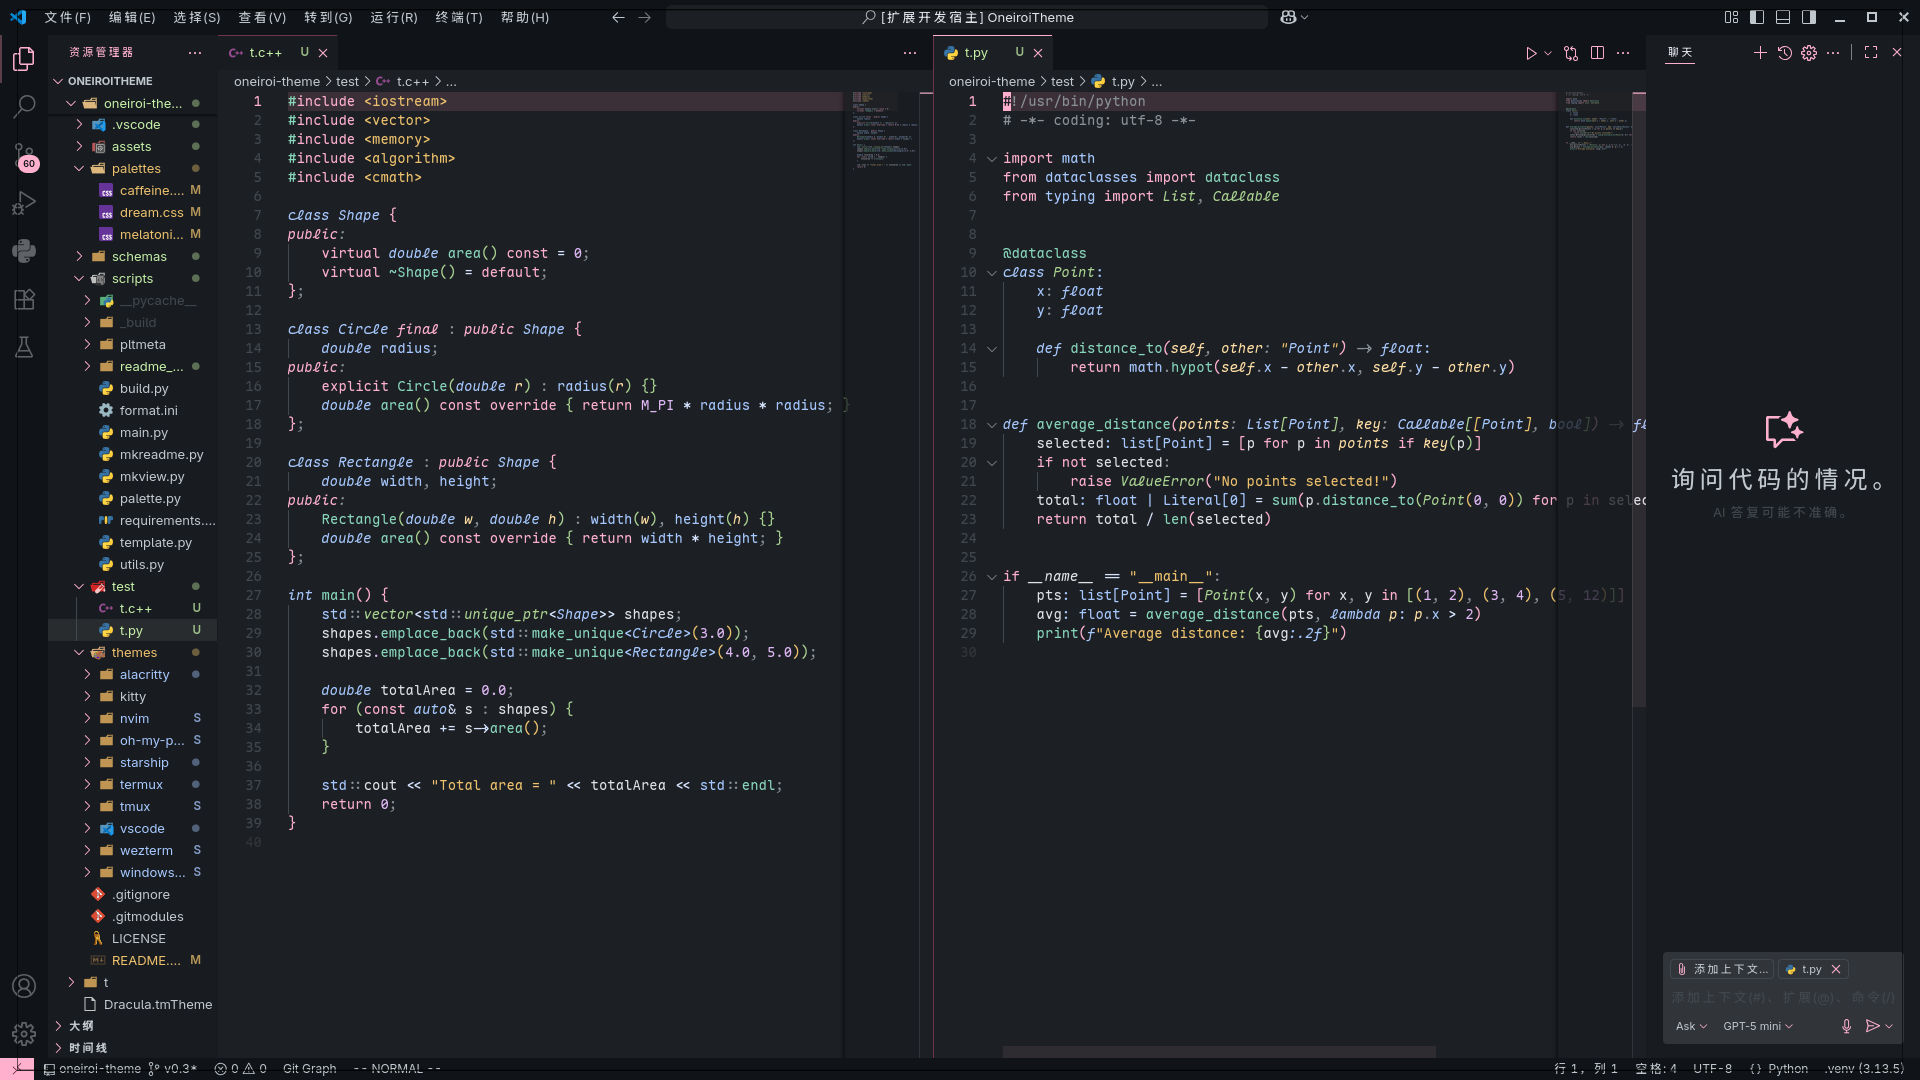Open the Extensions view
The width and height of the screenshot is (1920, 1080).
coord(24,299)
